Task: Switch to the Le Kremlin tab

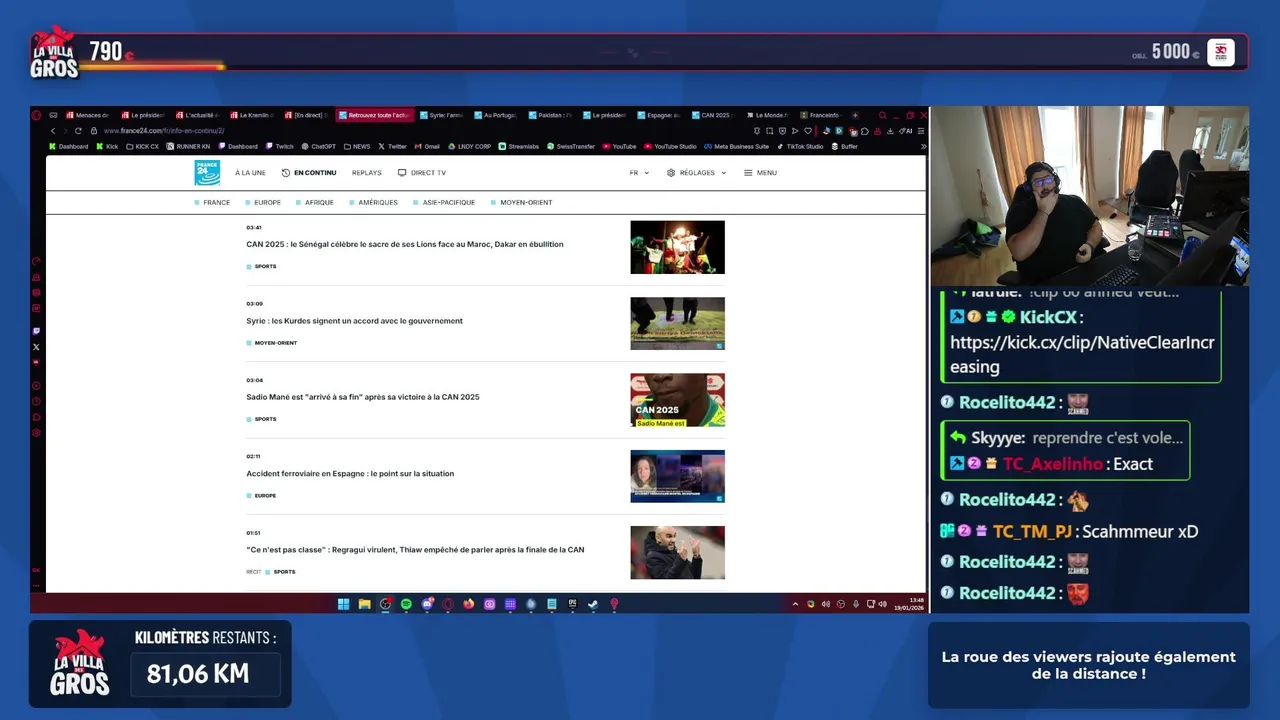Action: pyautogui.click(x=252, y=115)
